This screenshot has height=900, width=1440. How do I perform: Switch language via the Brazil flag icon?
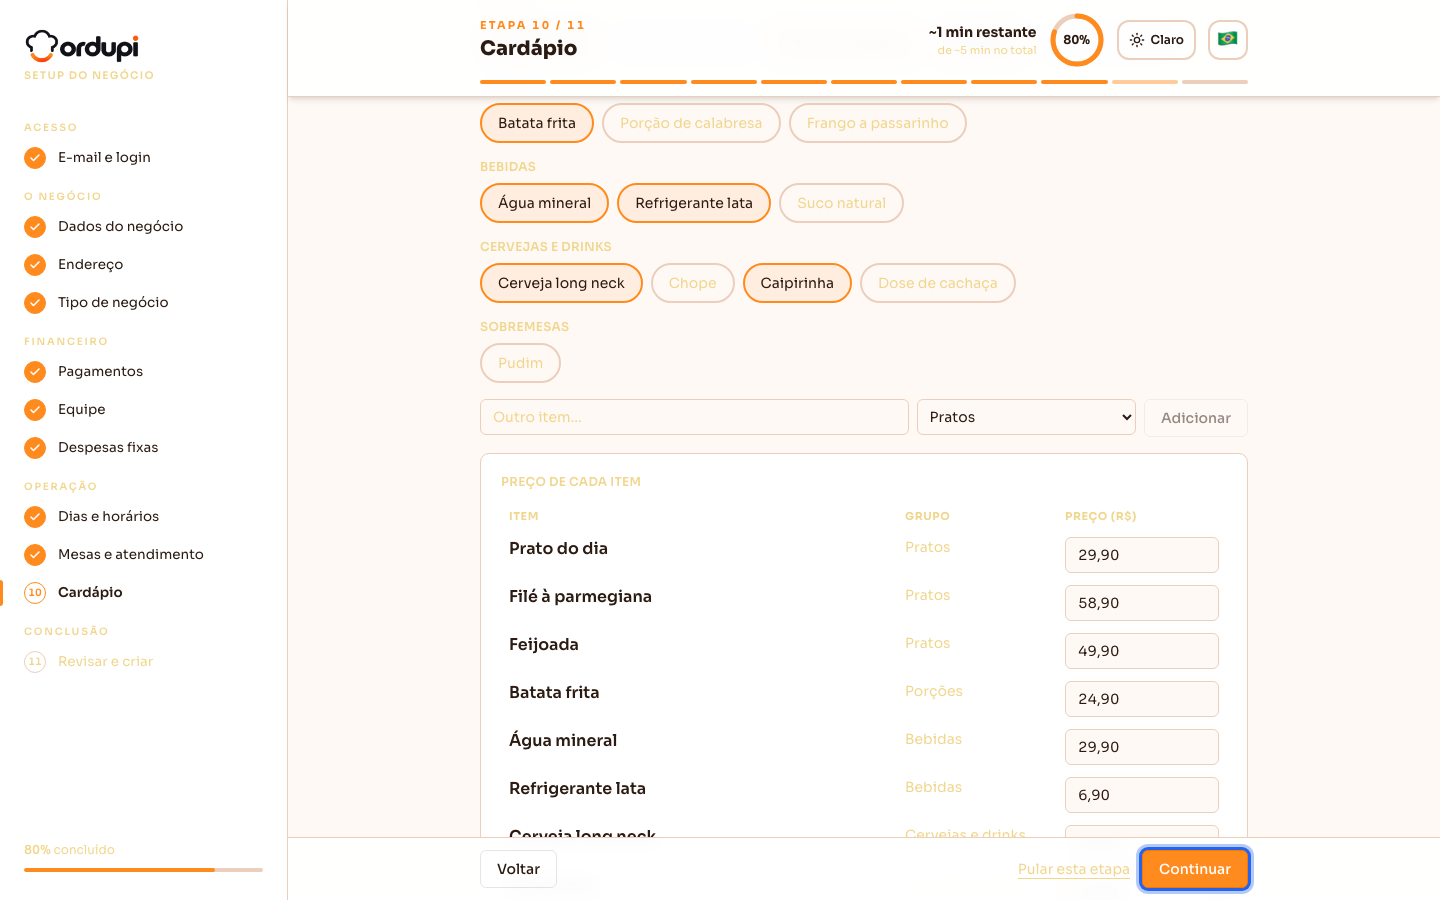(1228, 40)
